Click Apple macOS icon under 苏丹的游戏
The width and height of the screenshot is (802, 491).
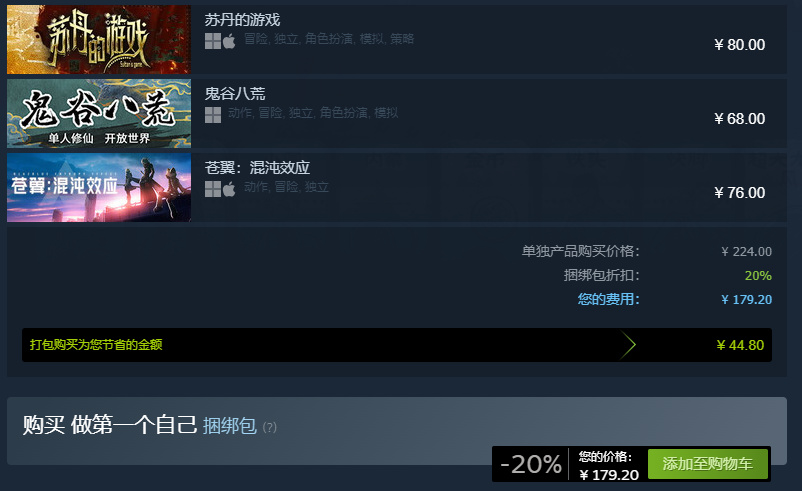tap(229, 41)
